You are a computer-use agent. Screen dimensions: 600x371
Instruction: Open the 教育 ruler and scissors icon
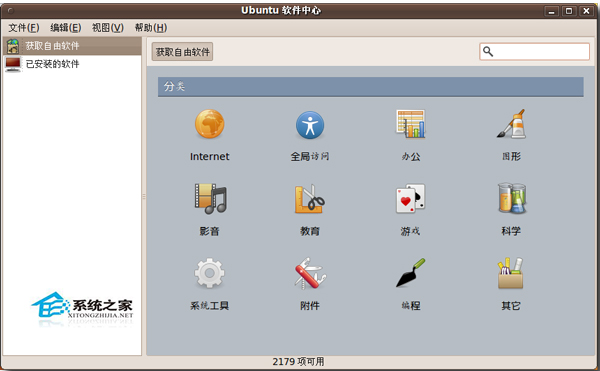click(x=310, y=198)
